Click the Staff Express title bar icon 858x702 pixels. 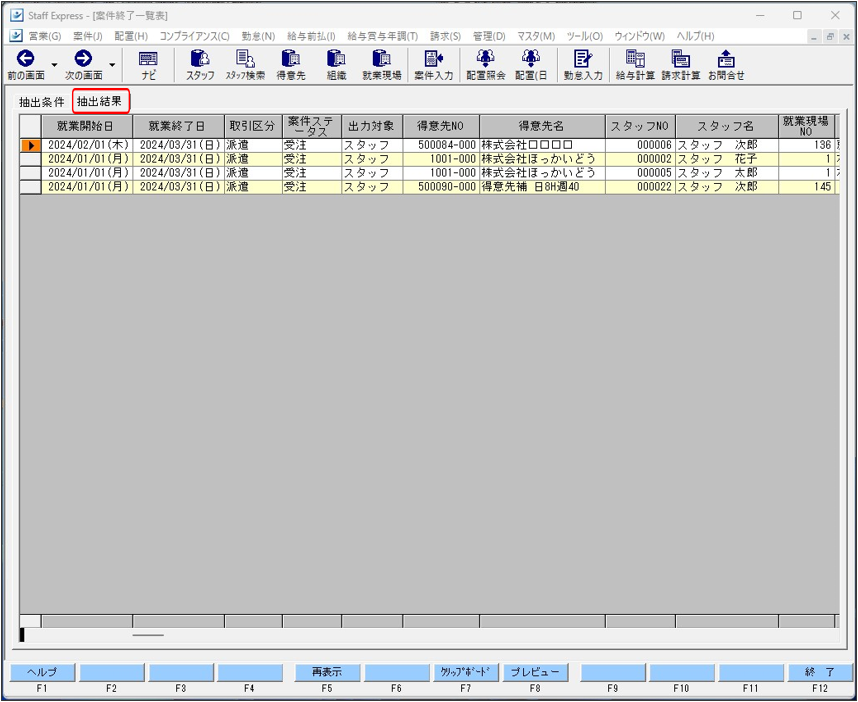[16, 15]
